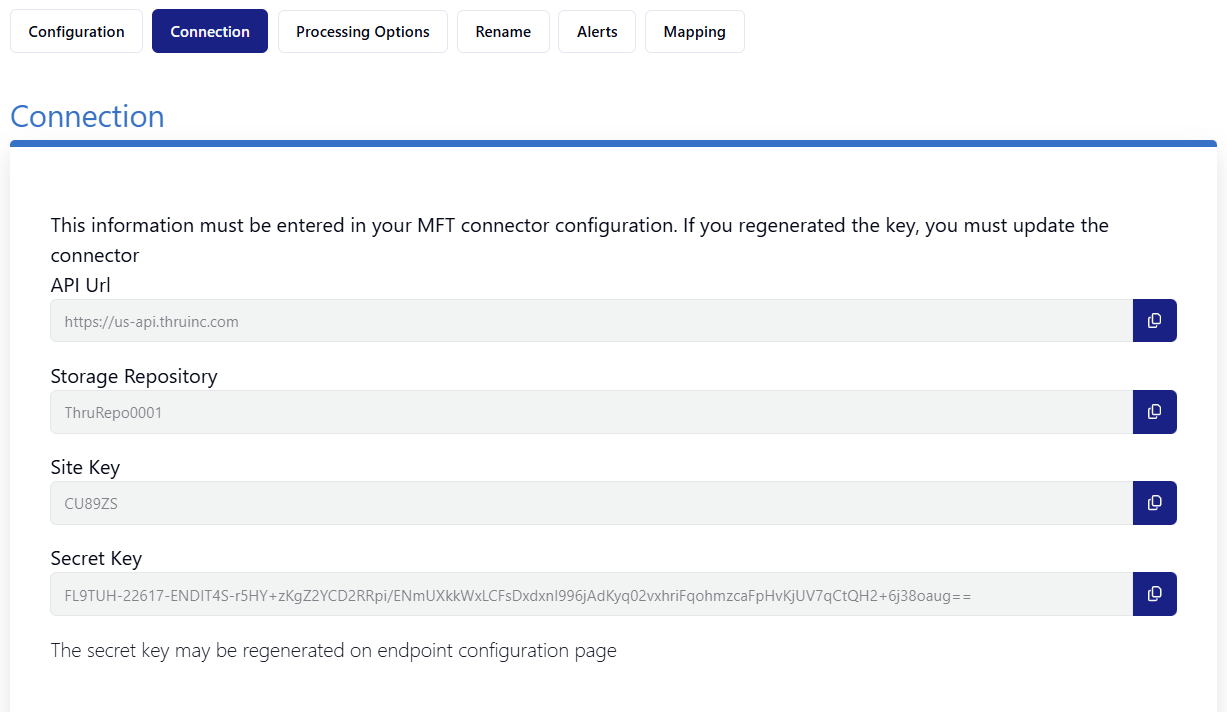
Task: Copy the Storage Repository name
Action: (1154, 412)
